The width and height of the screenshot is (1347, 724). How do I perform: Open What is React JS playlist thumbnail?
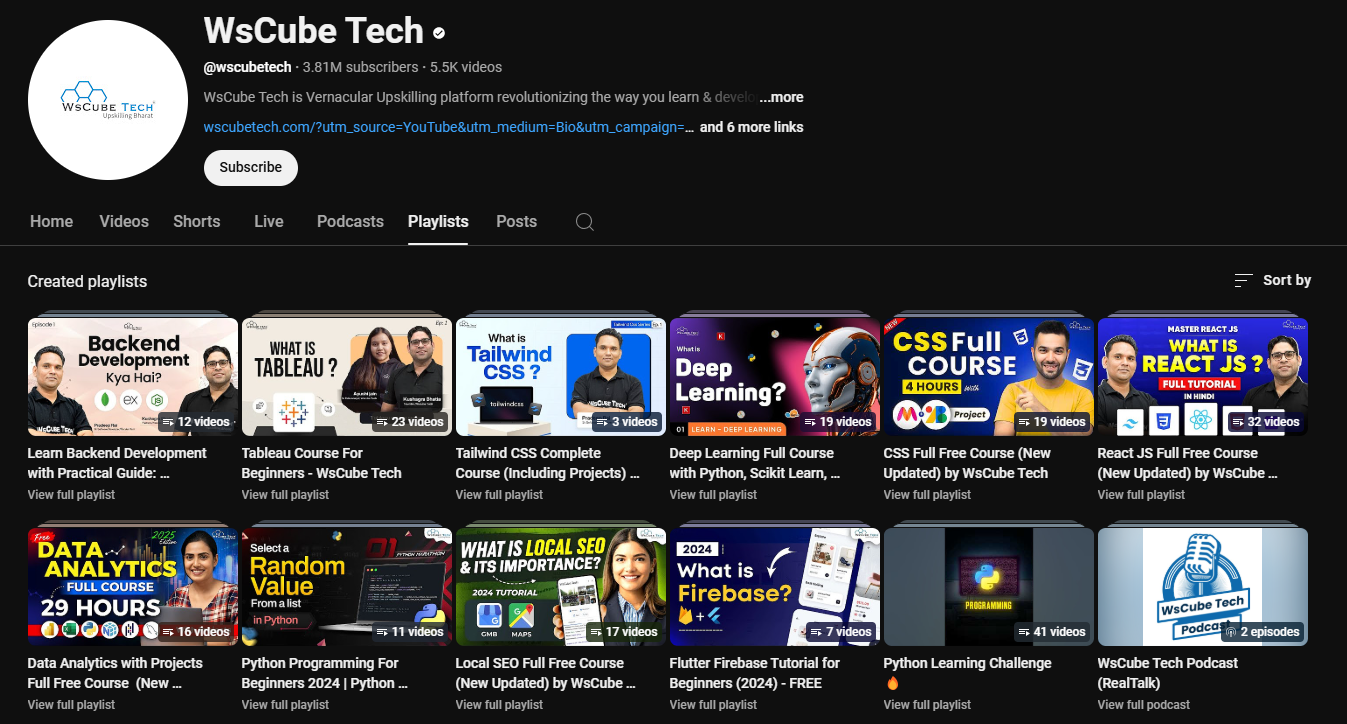pos(1203,377)
